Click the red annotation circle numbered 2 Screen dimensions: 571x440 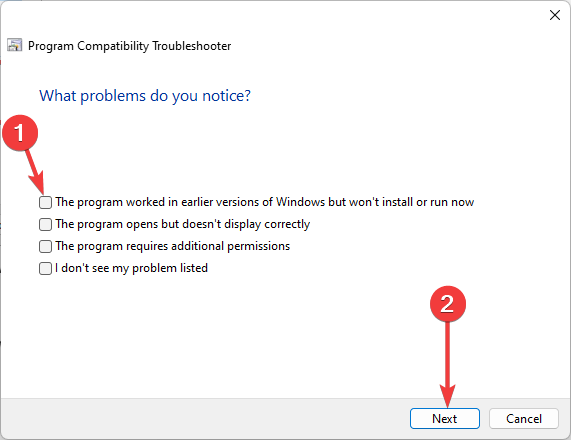pyautogui.click(x=448, y=304)
